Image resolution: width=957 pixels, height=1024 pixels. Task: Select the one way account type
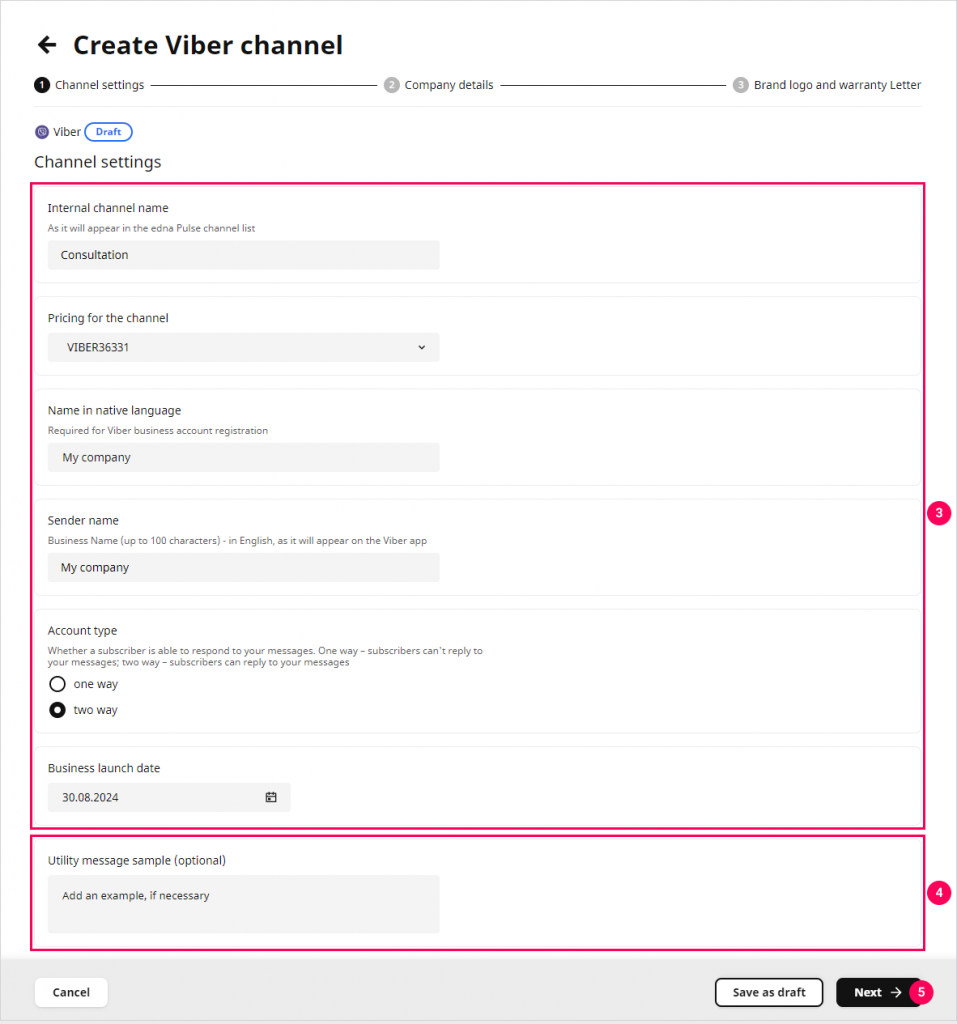click(58, 684)
